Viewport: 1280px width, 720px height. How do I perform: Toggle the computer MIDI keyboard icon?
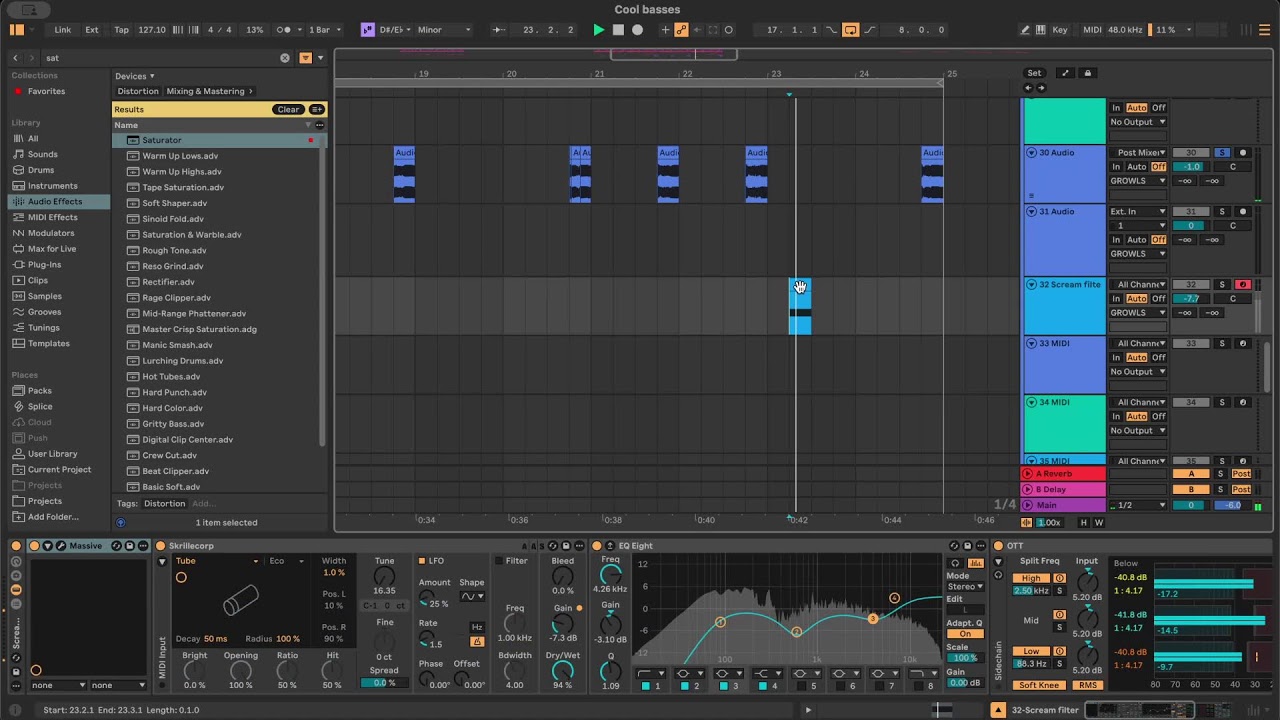[1041, 30]
